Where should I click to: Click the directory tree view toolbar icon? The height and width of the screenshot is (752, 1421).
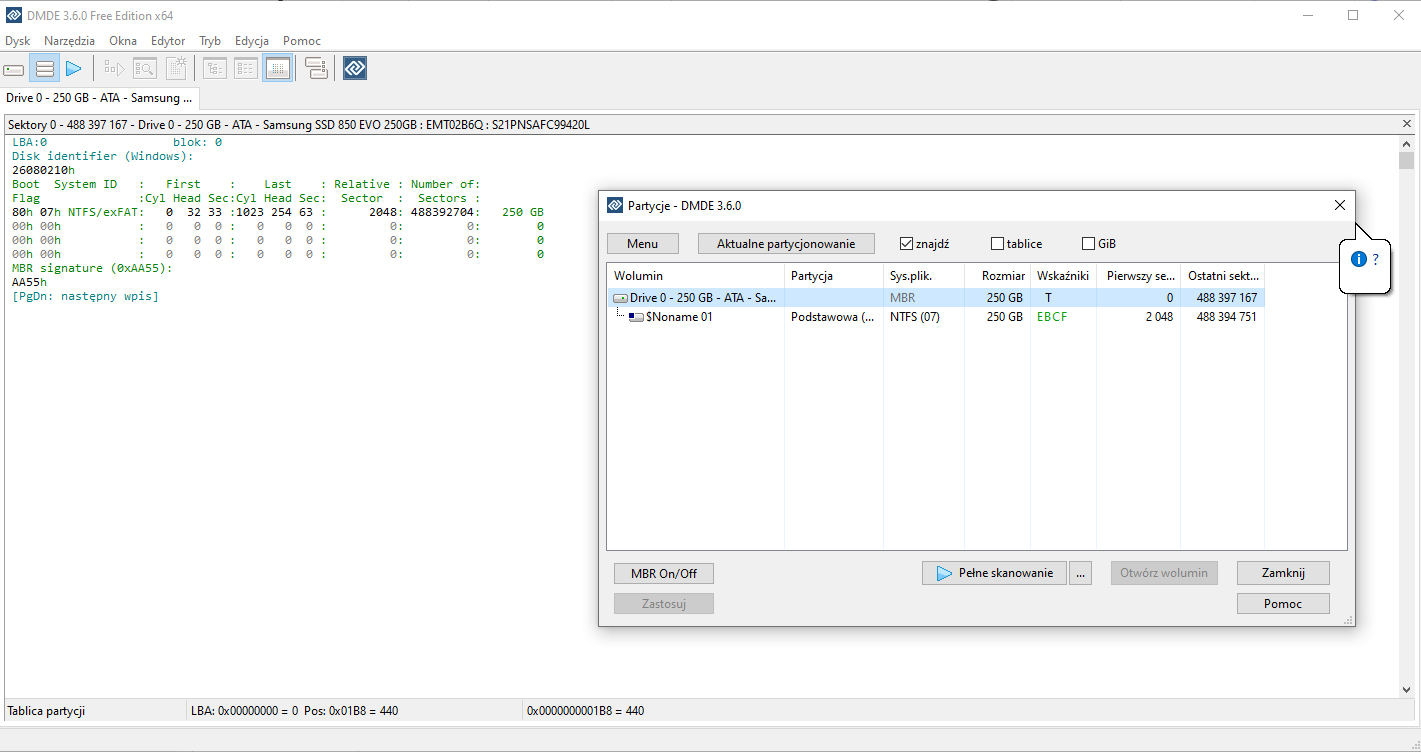click(215, 69)
